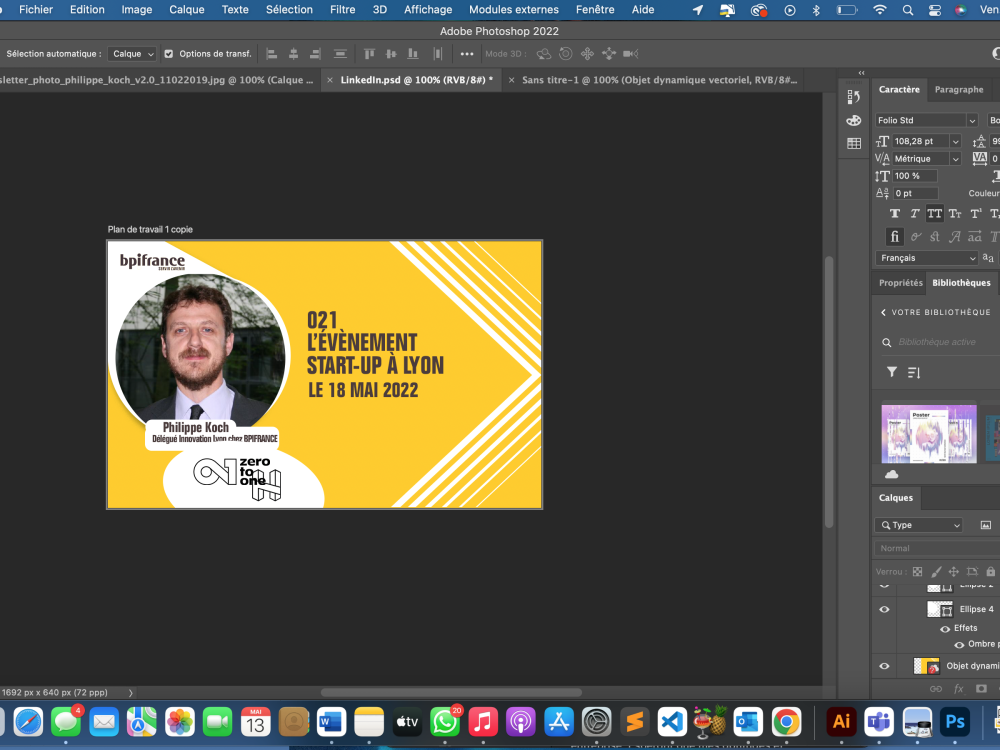1000x750 pixels.
Task: Click the filter funnel icon in Bibliothèques
Action: (892, 372)
